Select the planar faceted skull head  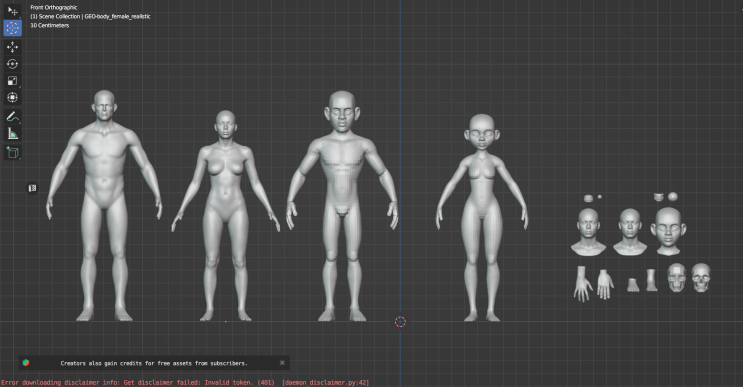(677, 278)
